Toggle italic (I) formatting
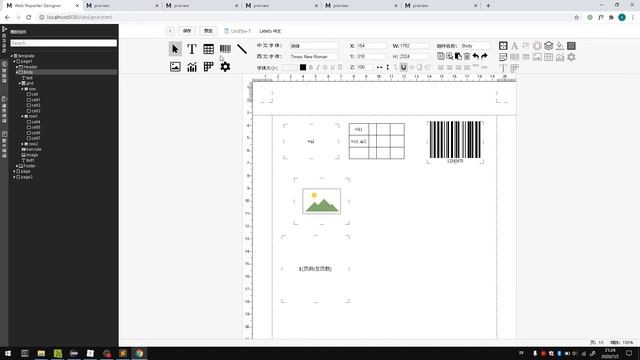 point(318,67)
